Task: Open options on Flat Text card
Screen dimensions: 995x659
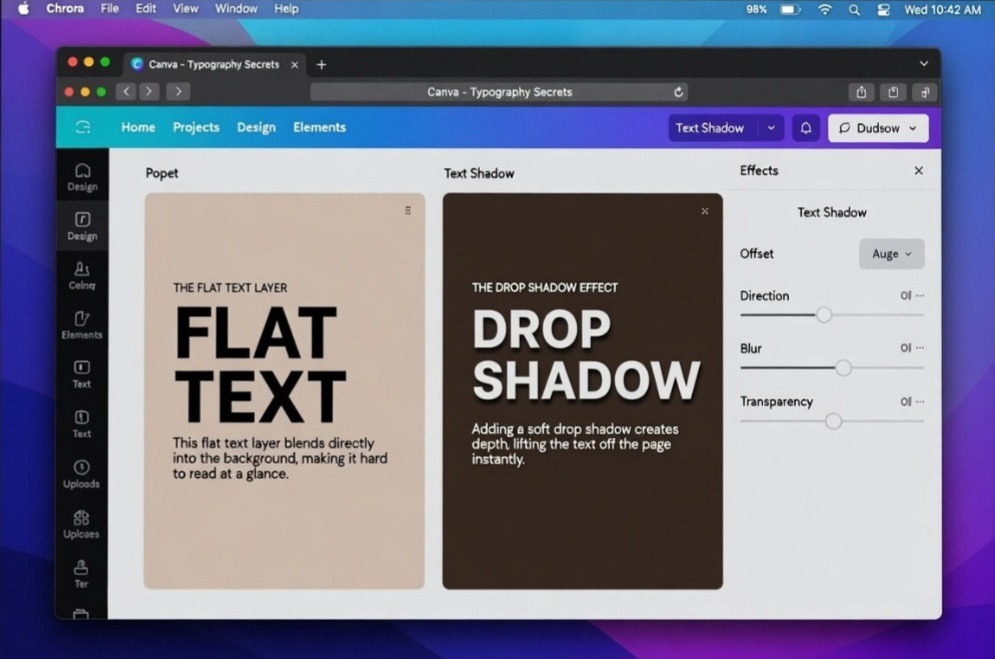Action: tap(408, 211)
